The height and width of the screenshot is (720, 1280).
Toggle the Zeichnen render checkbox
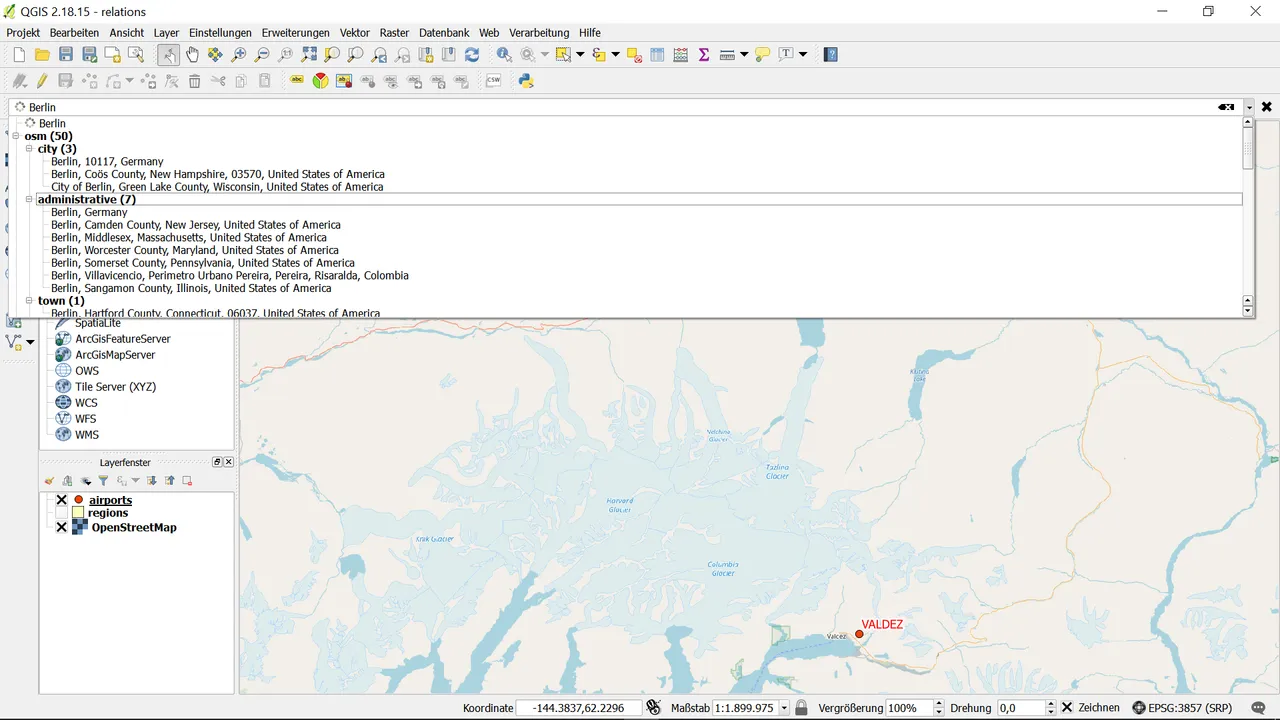click(x=1067, y=708)
